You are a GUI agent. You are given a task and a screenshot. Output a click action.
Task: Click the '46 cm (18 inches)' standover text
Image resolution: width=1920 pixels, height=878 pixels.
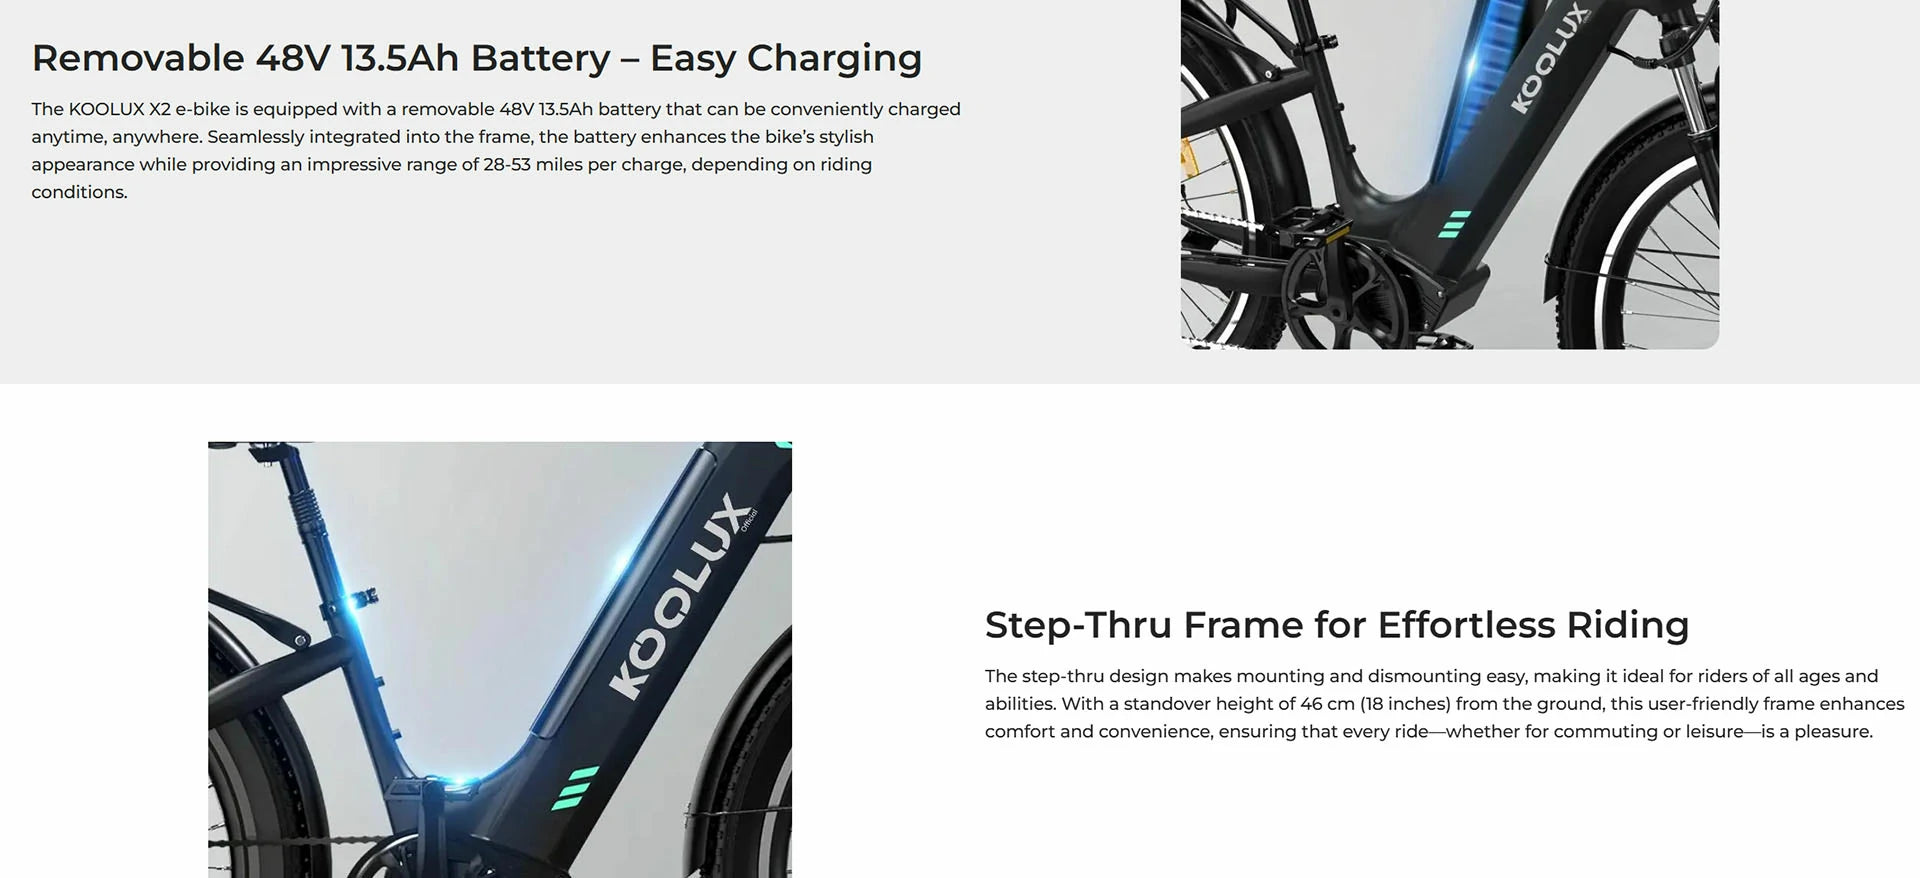click(1375, 704)
